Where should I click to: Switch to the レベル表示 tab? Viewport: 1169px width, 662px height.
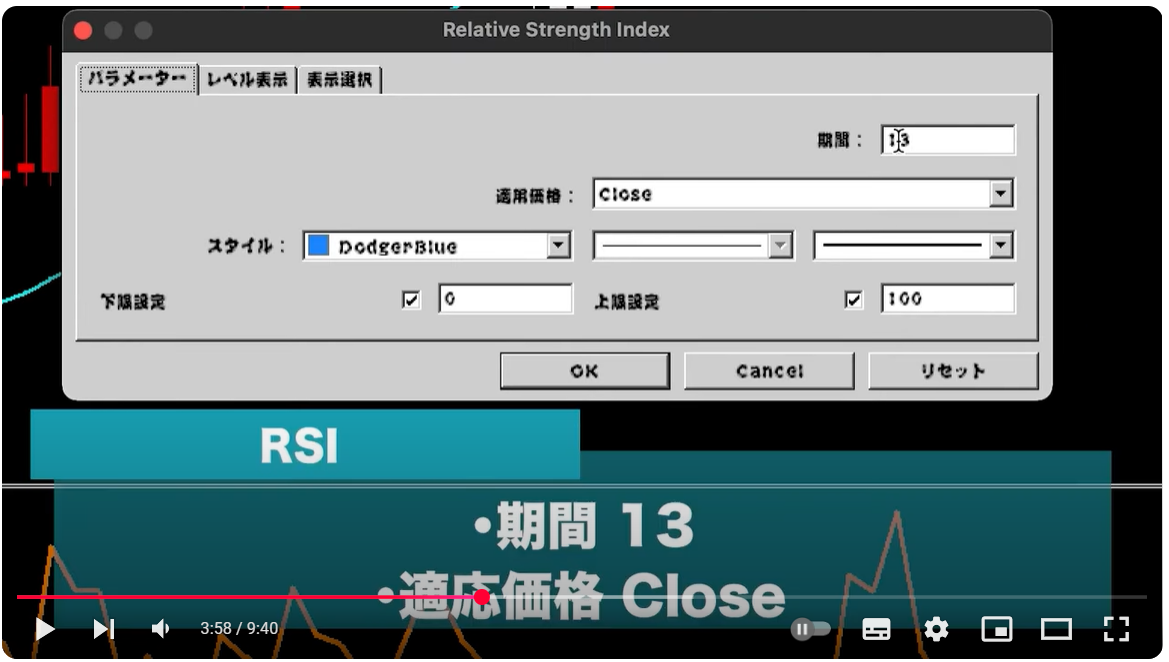248,80
